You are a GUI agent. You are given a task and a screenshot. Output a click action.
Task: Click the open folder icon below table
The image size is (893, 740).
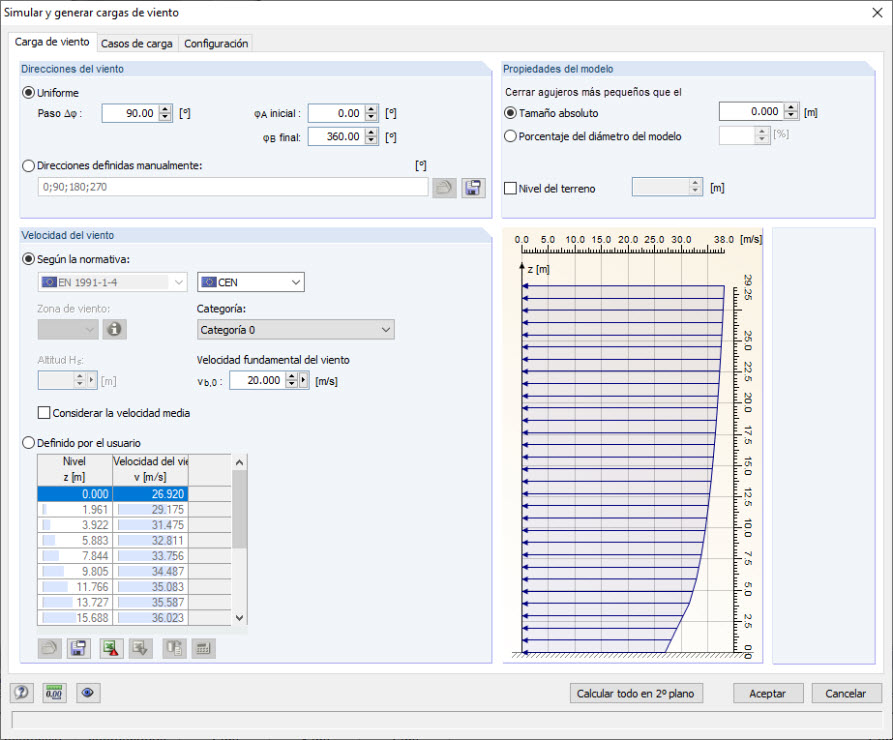(x=50, y=648)
